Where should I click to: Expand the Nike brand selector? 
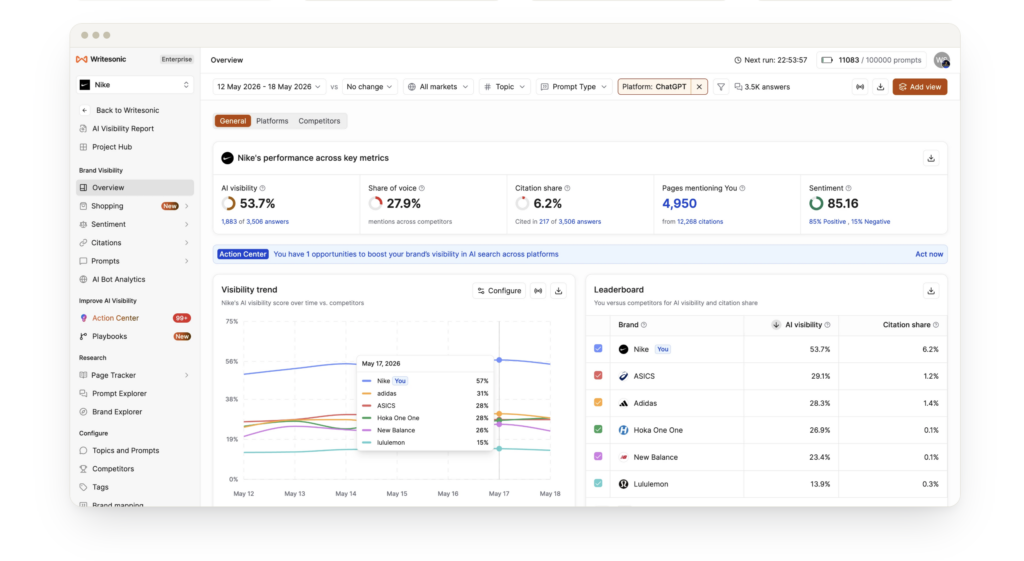click(135, 85)
